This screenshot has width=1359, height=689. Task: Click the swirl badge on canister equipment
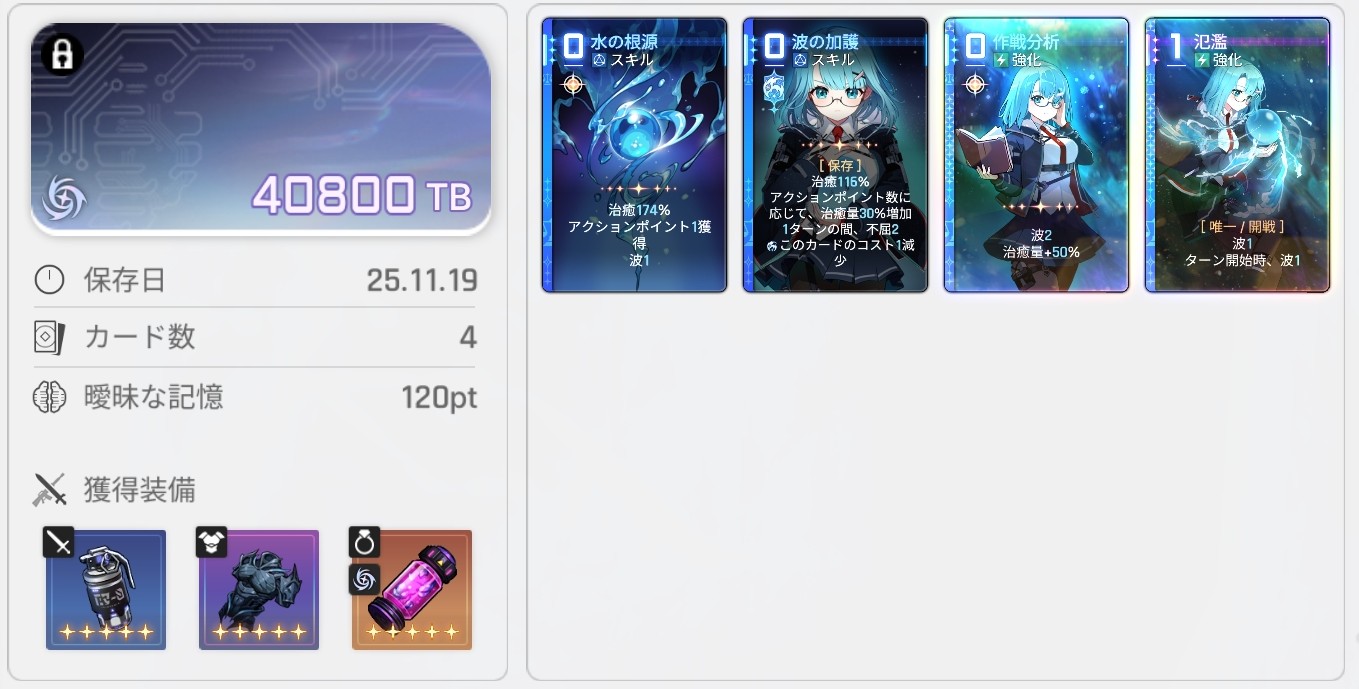pos(364,578)
